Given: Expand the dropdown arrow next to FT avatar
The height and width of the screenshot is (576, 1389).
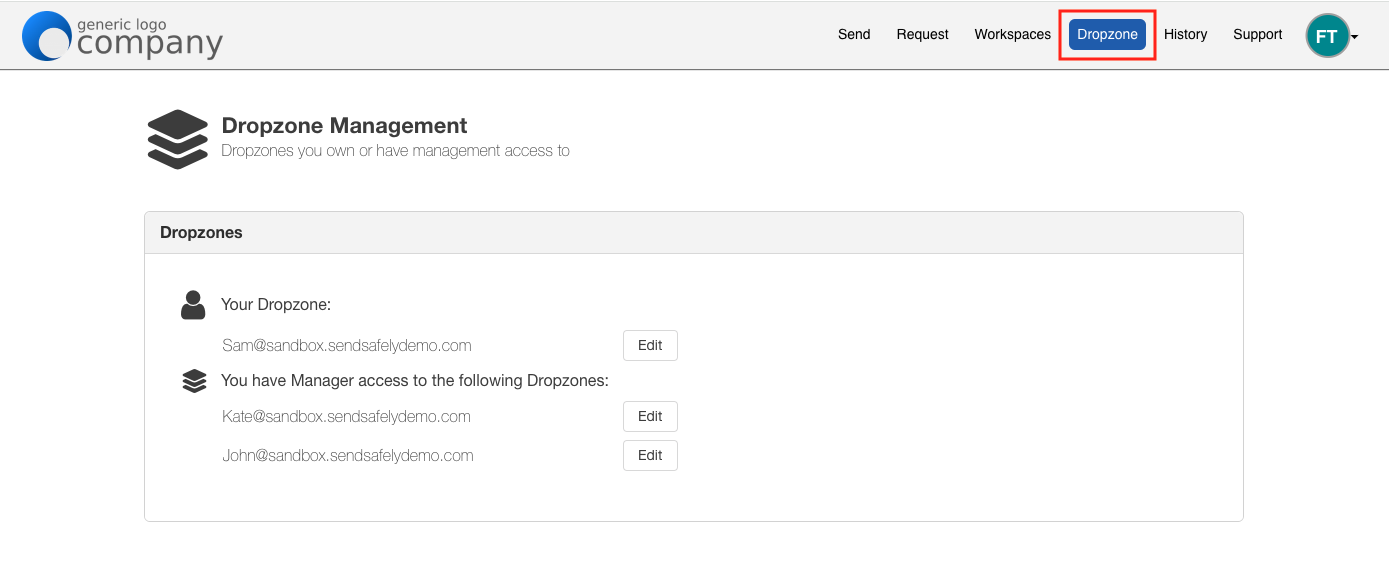Looking at the screenshot, I should [x=1354, y=38].
